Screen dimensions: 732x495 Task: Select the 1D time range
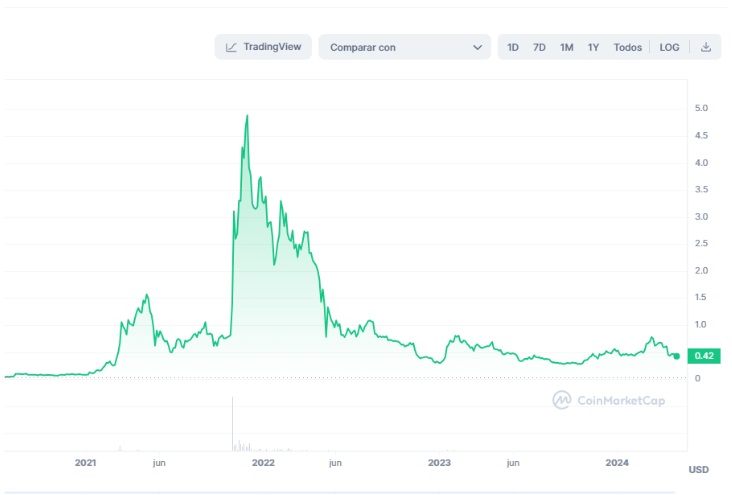click(x=513, y=47)
